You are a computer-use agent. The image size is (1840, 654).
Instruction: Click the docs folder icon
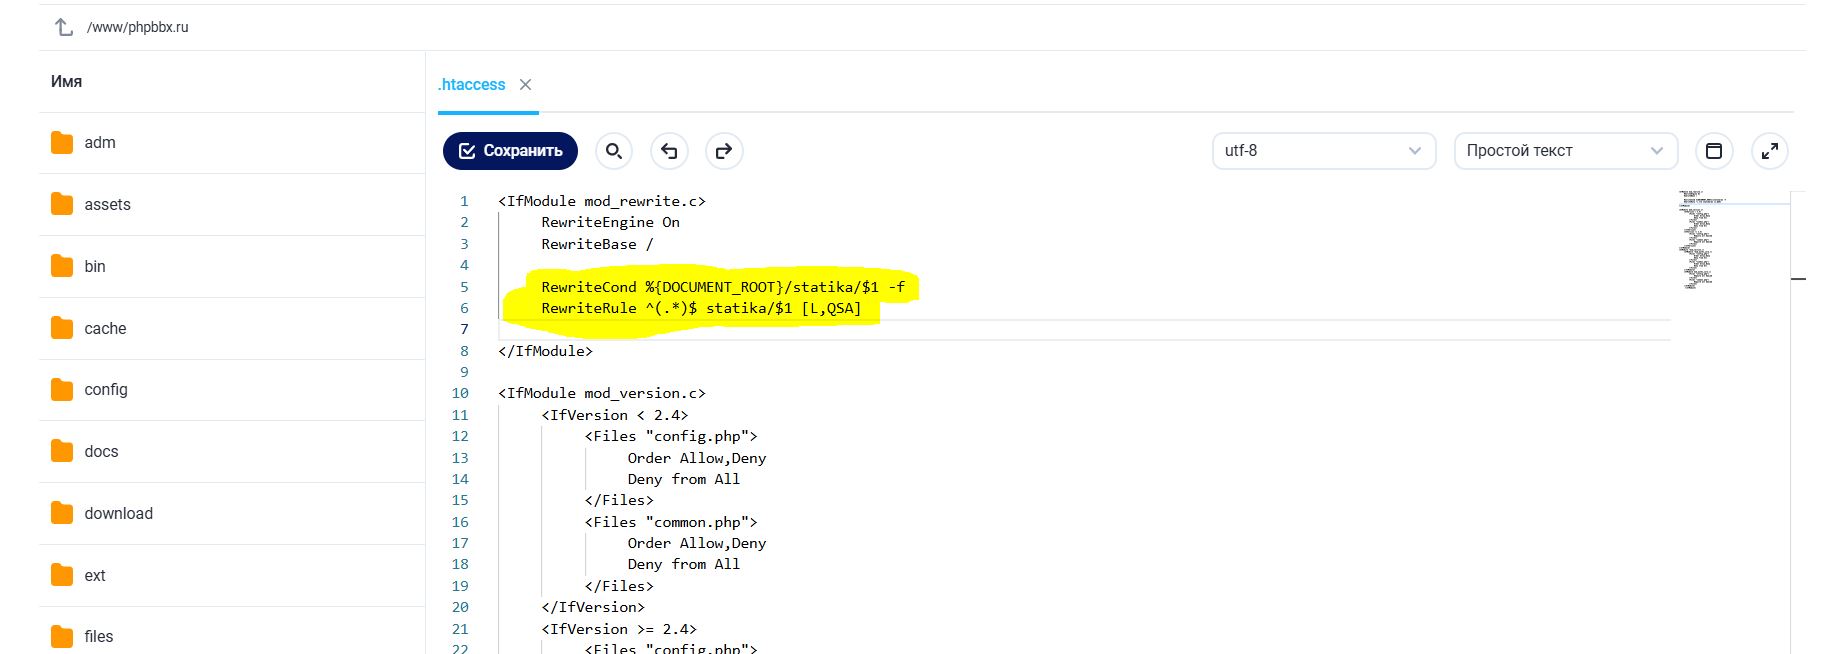tap(62, 451)
